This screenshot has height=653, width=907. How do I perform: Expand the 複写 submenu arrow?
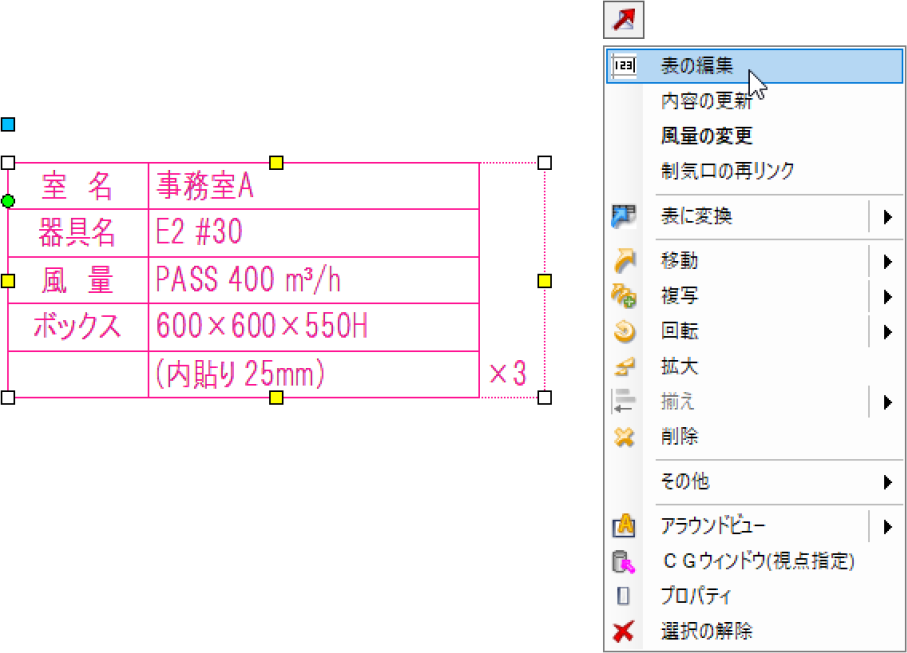pos(887,297)
